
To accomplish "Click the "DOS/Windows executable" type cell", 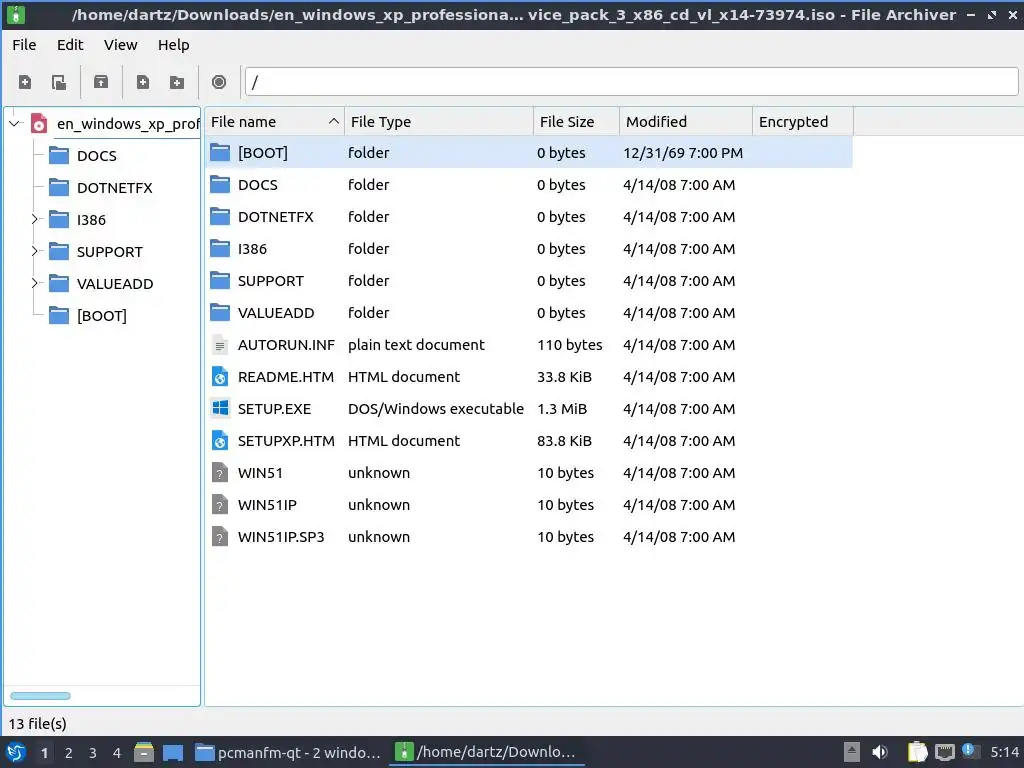I will click(x=436, y=409).
